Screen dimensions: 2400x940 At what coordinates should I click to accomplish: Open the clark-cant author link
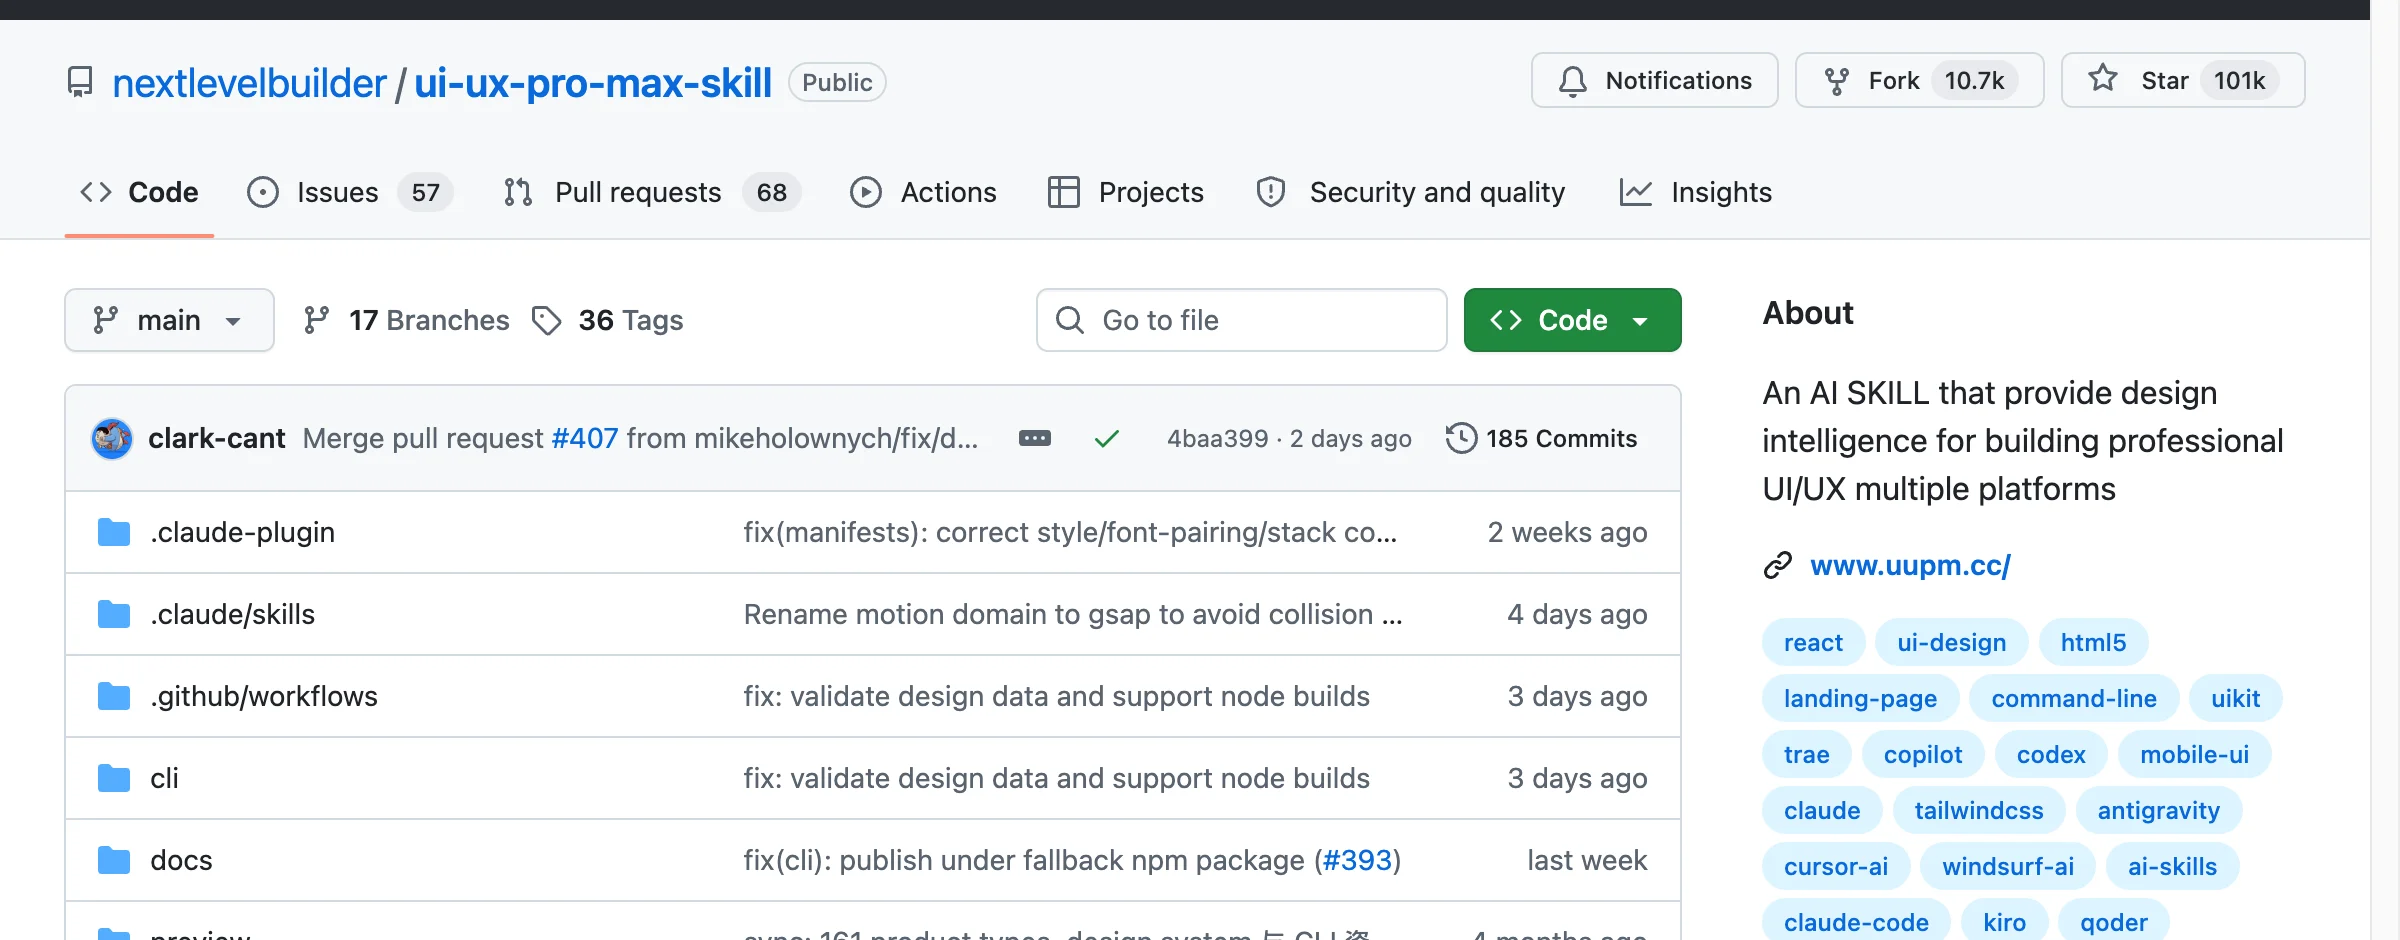(x=216, y=438)
